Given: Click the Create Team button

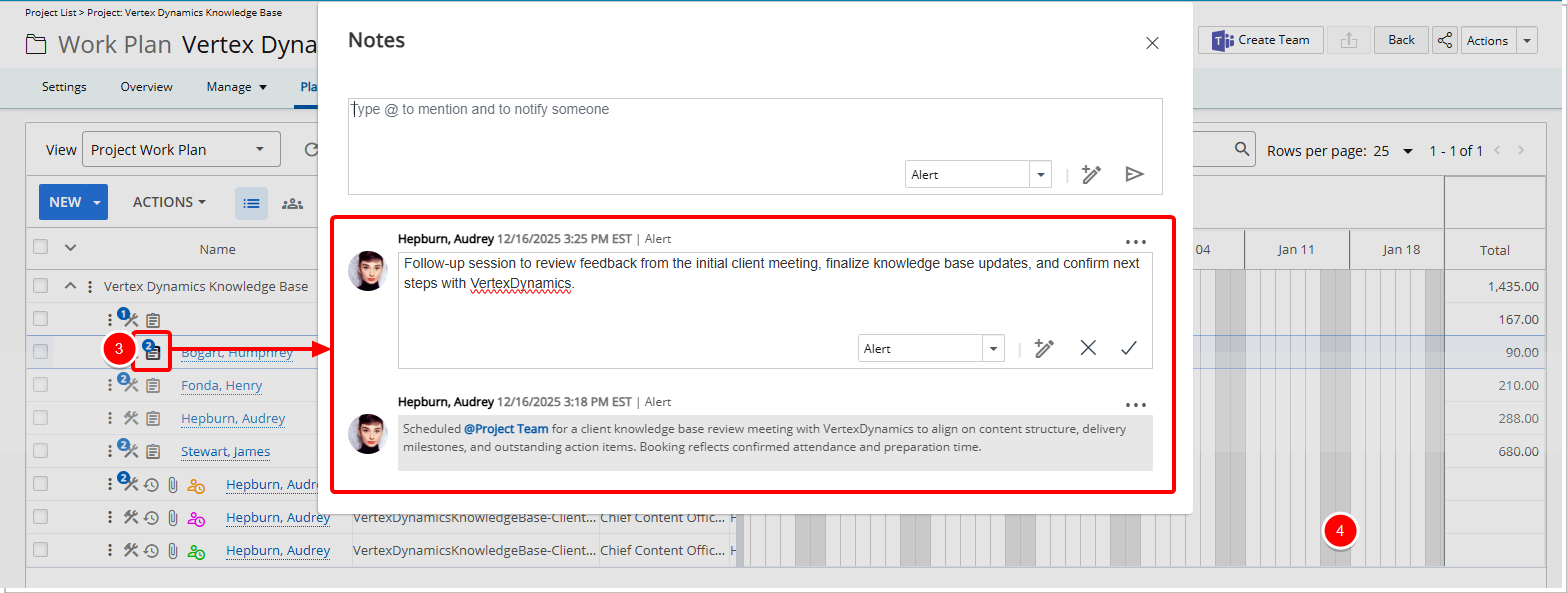Looking at the screenshot, I should click(1260, 40).
